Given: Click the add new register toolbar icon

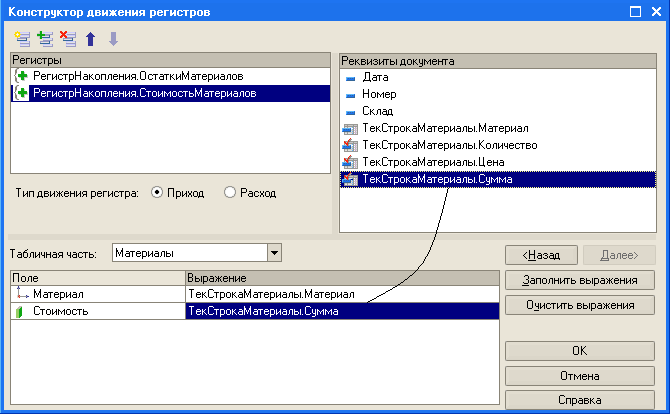Looking at the screenshot, I should coord(22,39).
